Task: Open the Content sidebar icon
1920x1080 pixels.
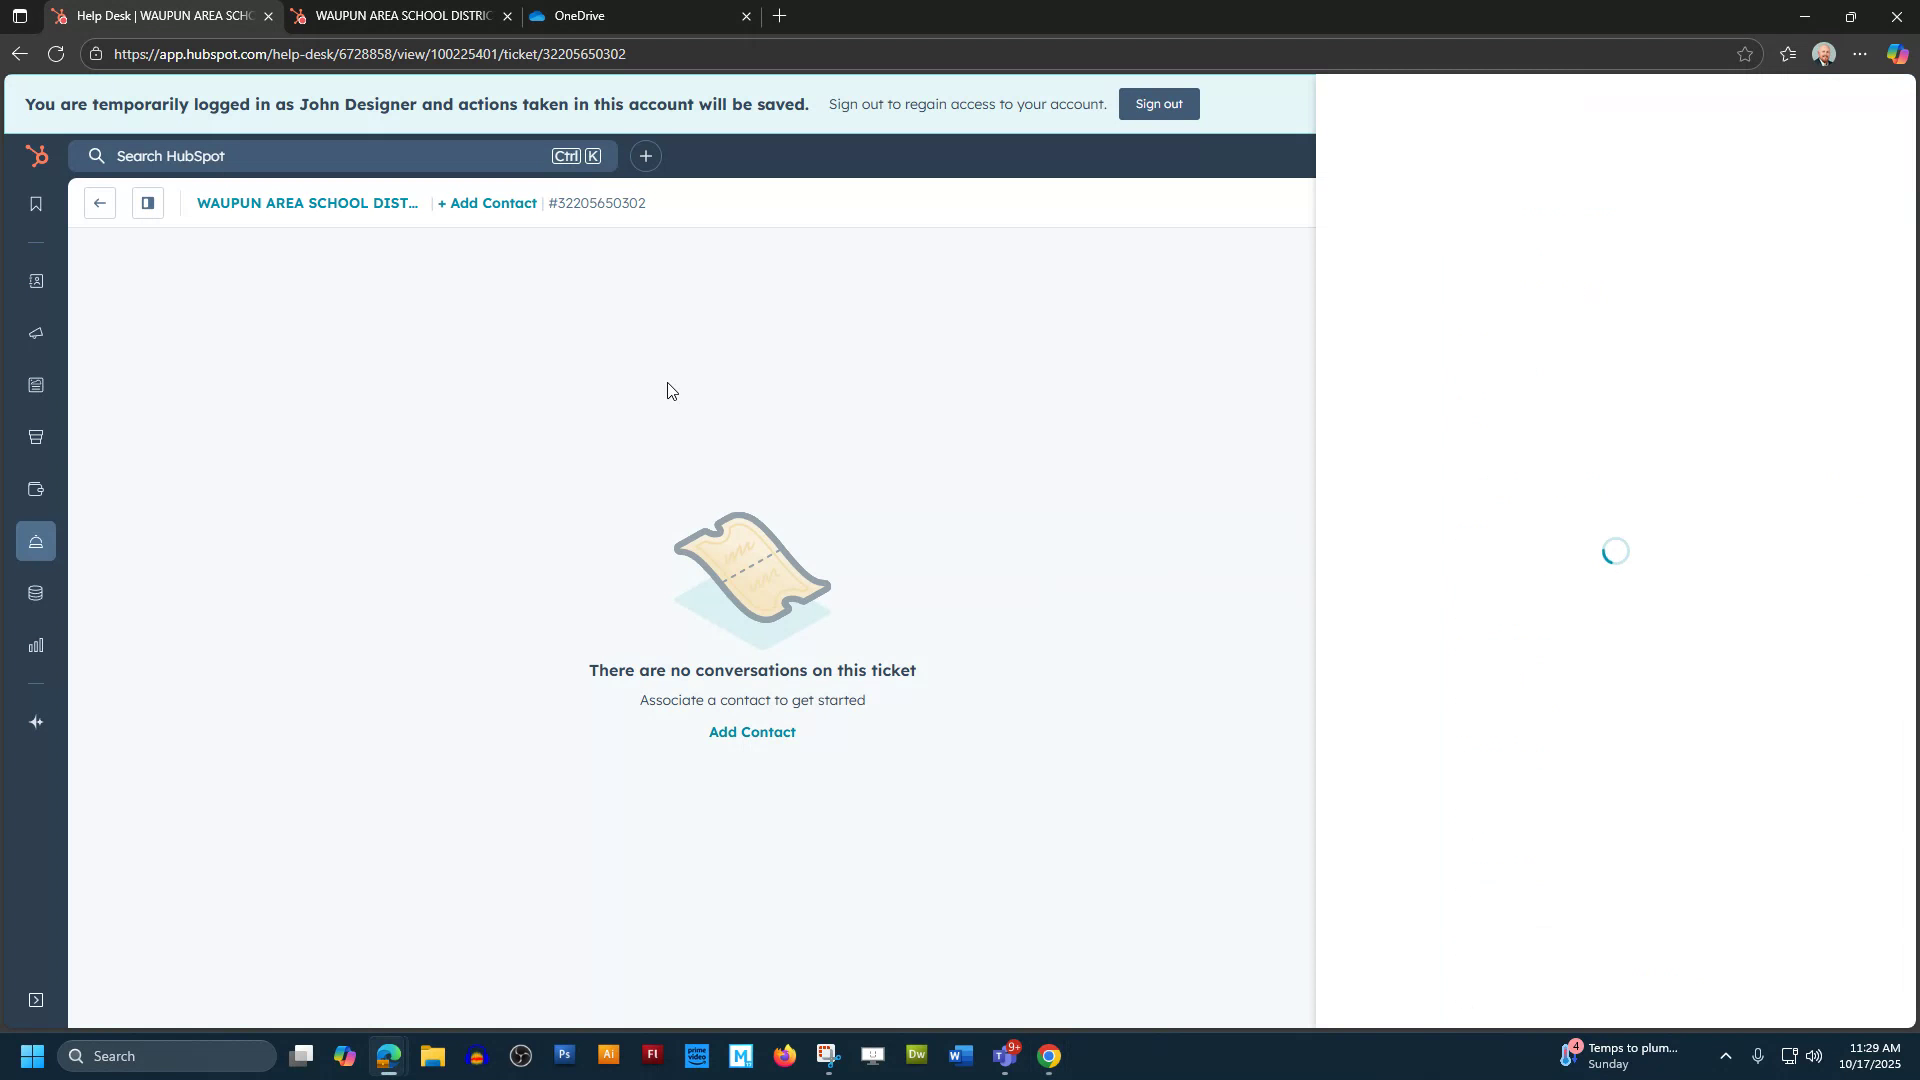Action: 36,385
